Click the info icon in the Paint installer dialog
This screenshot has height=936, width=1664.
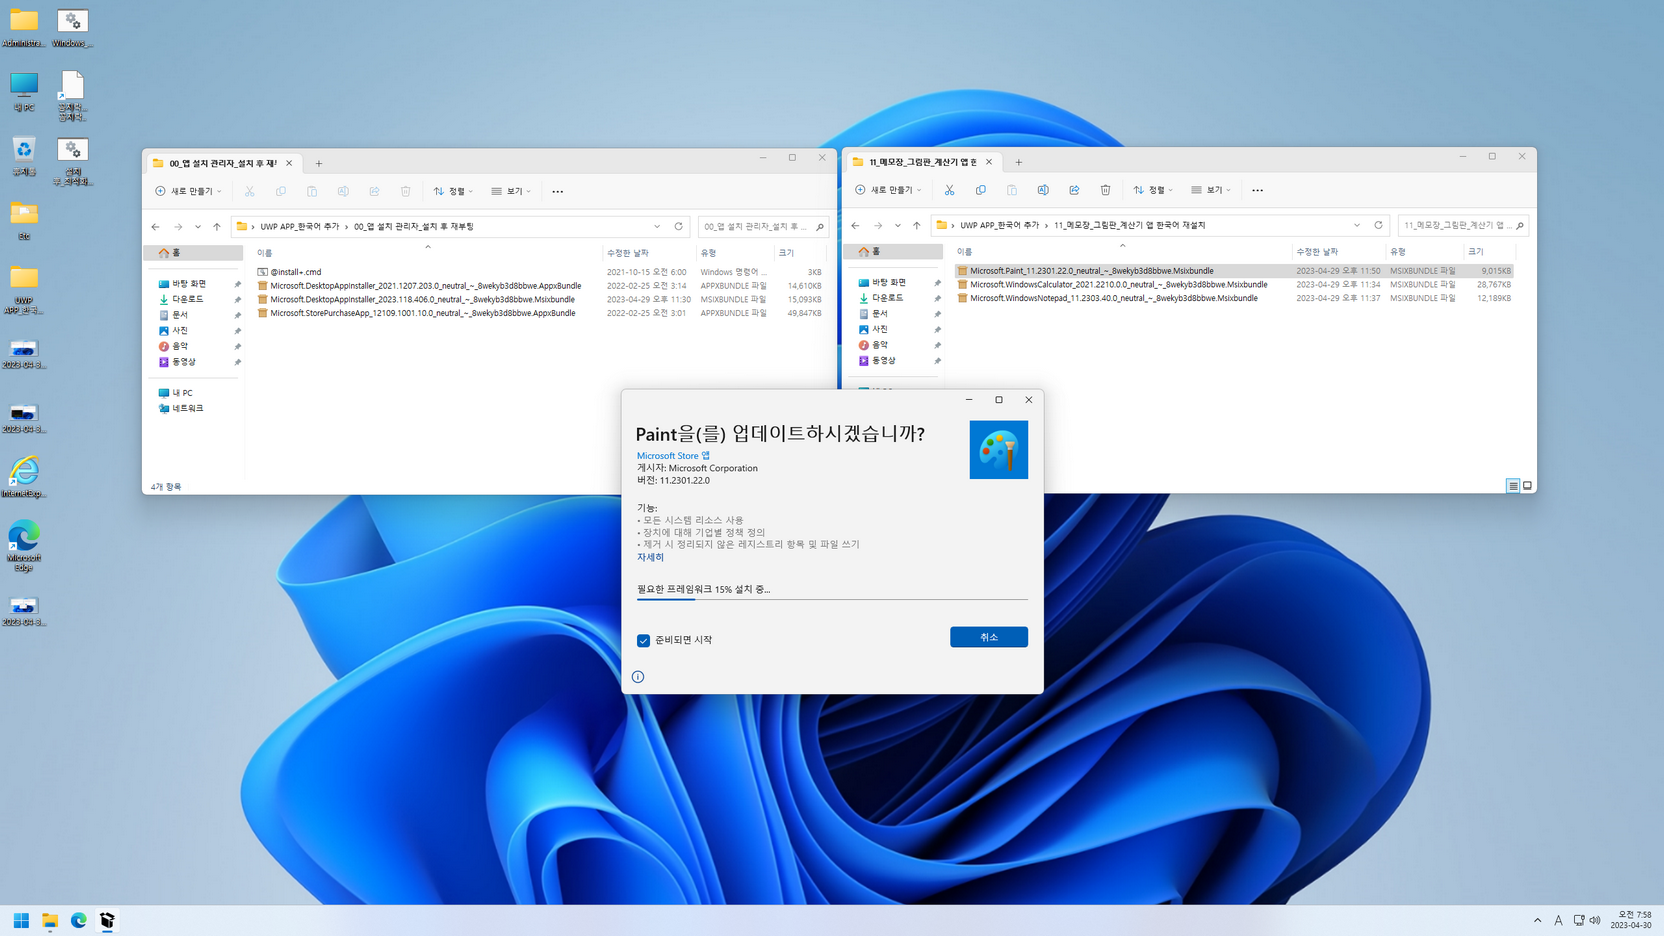pos(638,677)
